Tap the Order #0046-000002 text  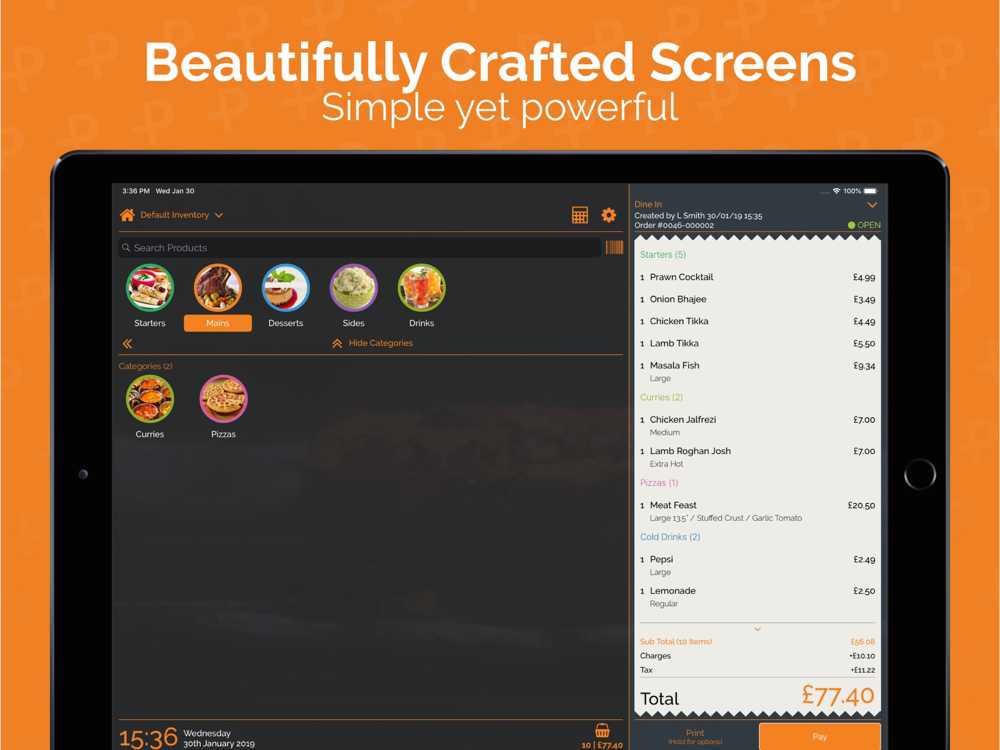674,225
